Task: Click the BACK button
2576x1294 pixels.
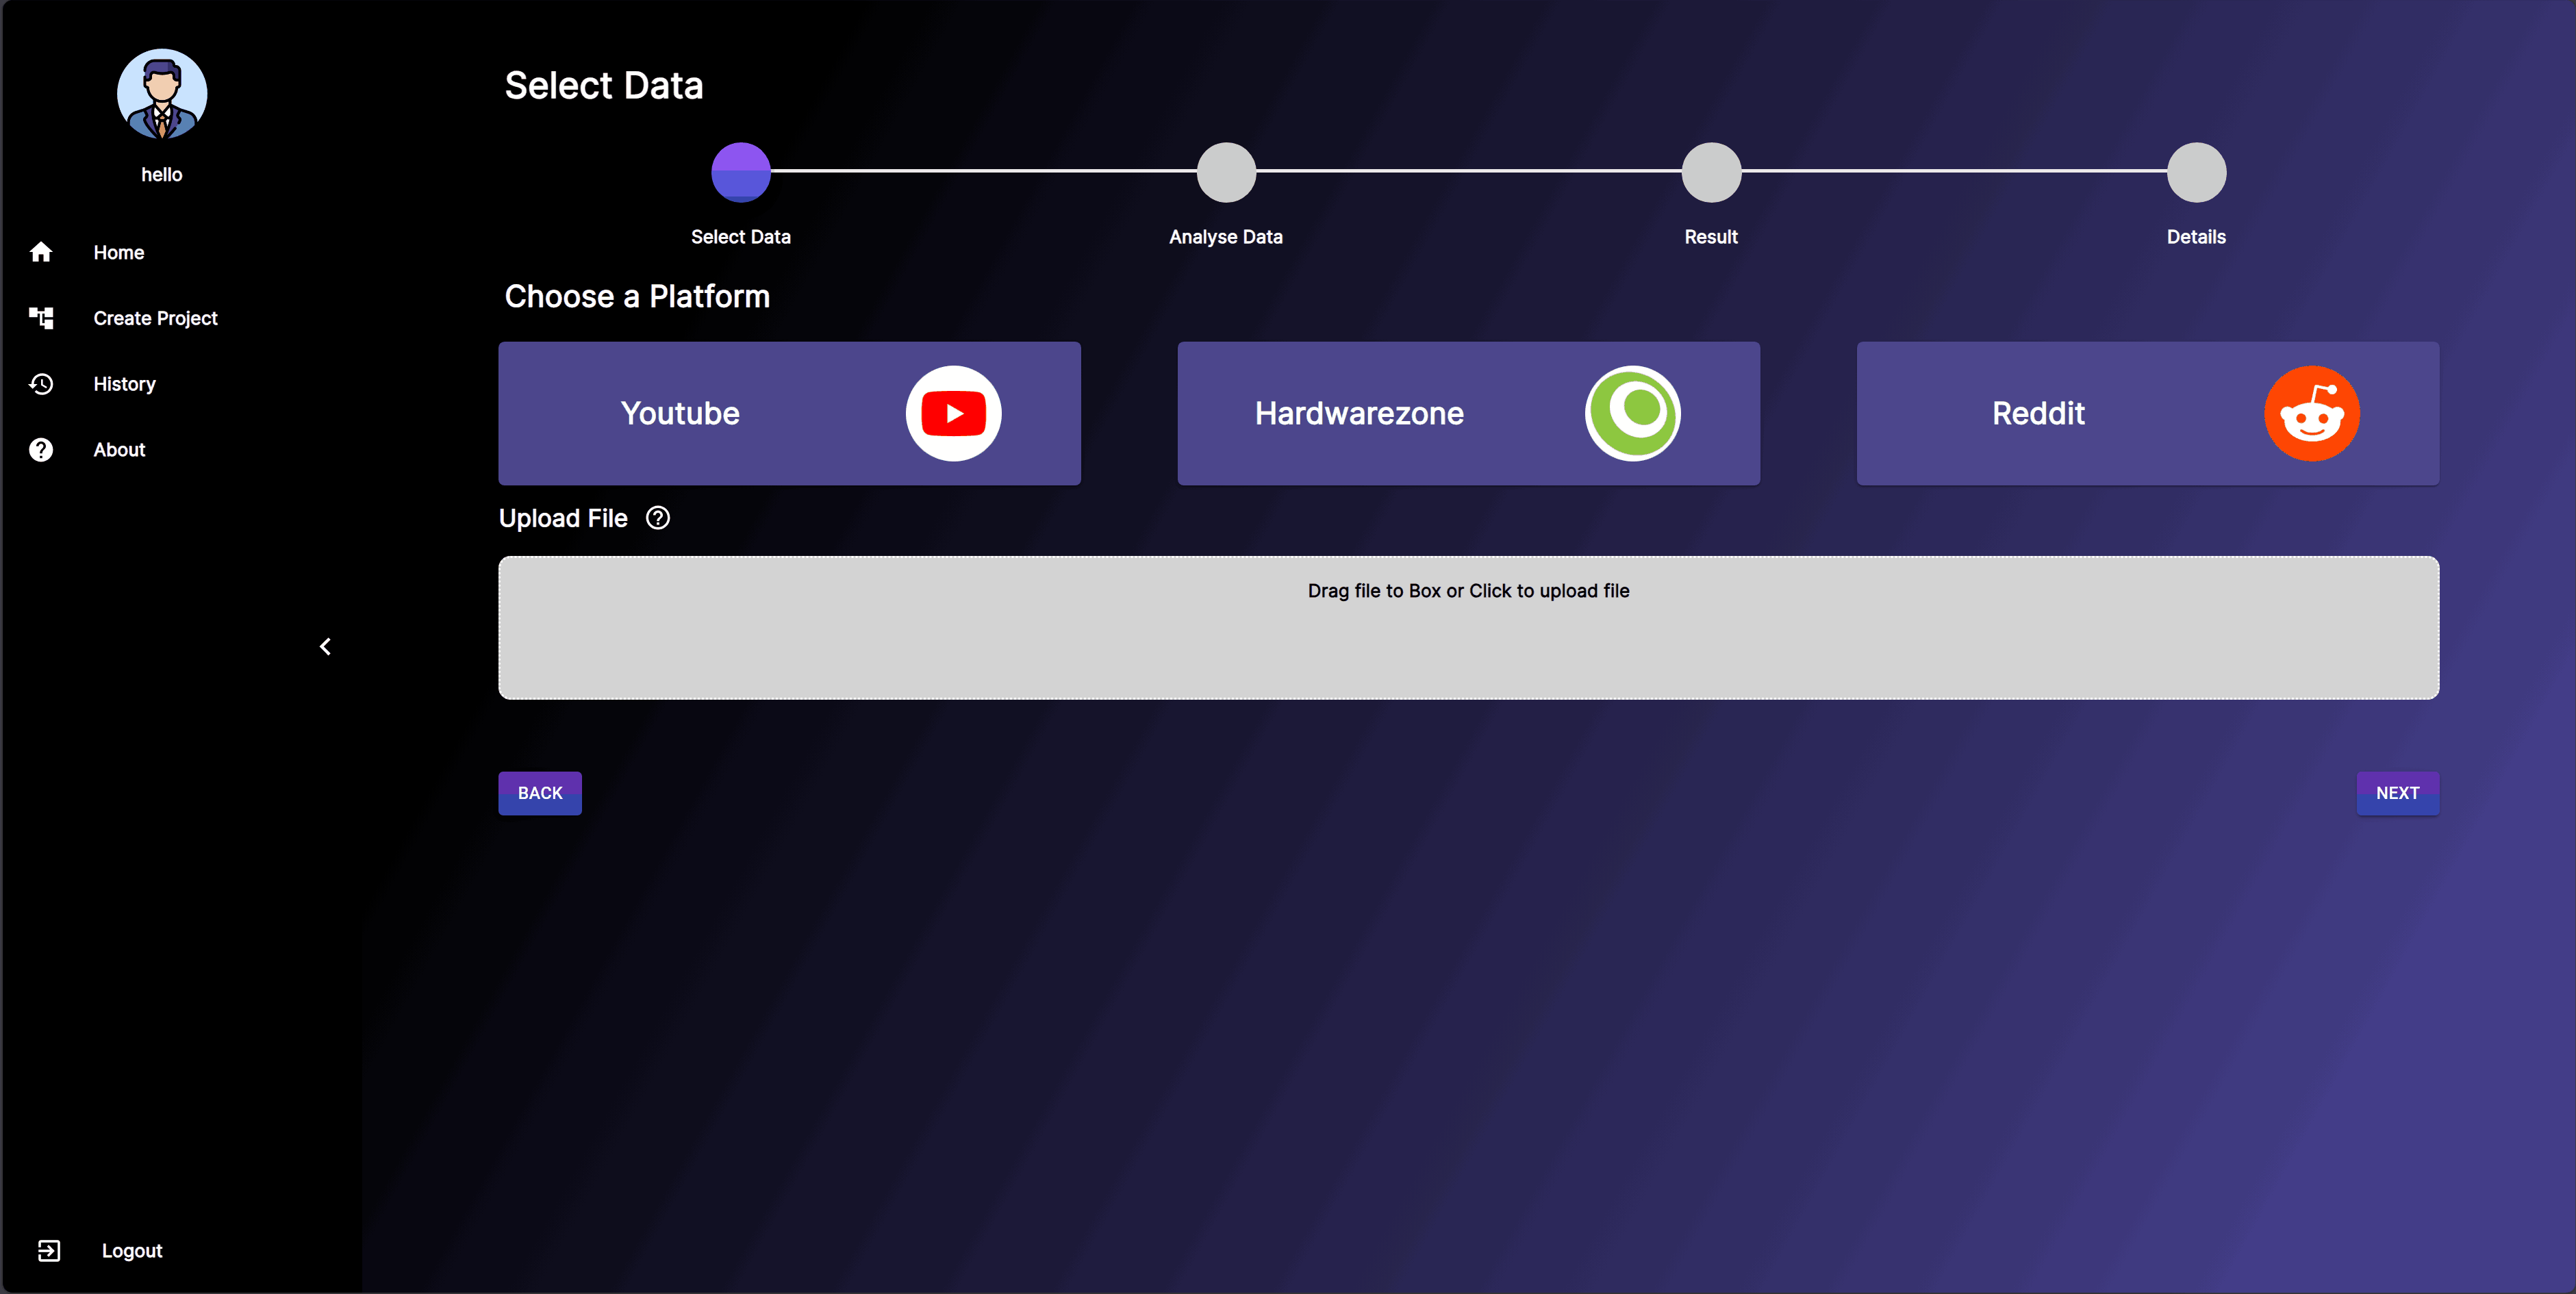Action: click(x=540, y=793)
